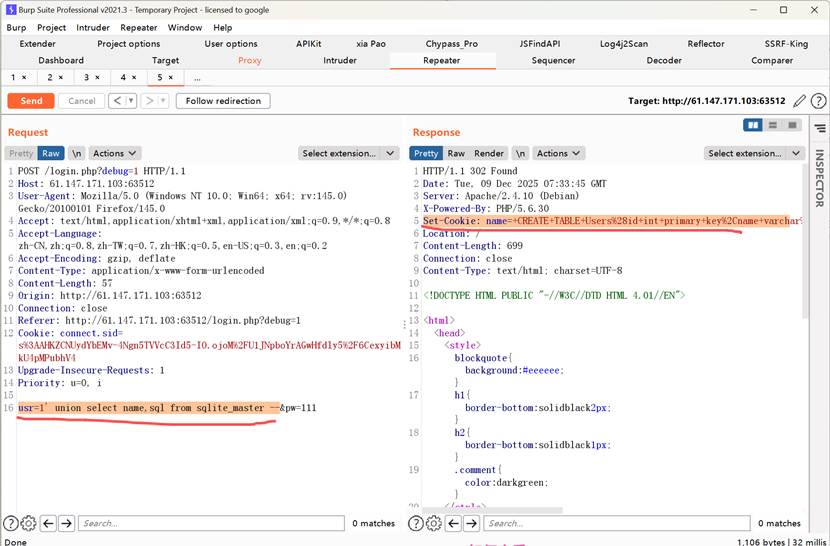The image size is (830, 546).
Task: Go forward to next request in history
Action: coord(149,101)
